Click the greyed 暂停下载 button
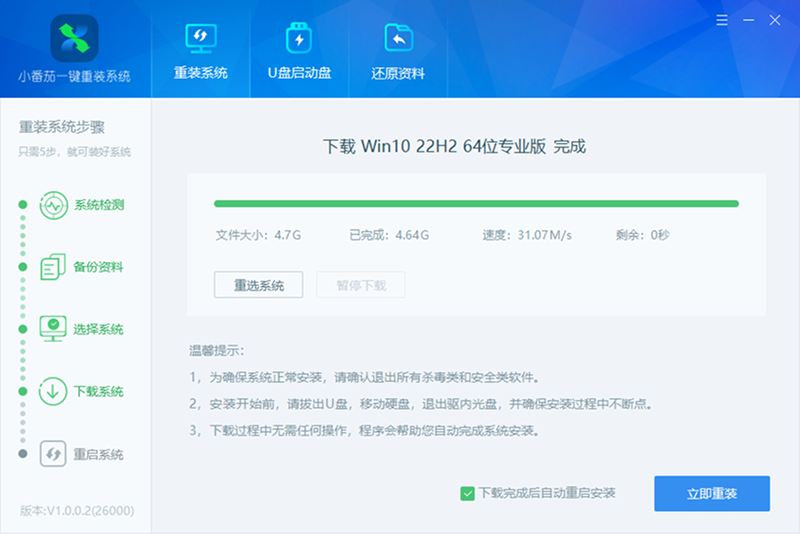Screen dimensions: 800x534 coord(361,285)
